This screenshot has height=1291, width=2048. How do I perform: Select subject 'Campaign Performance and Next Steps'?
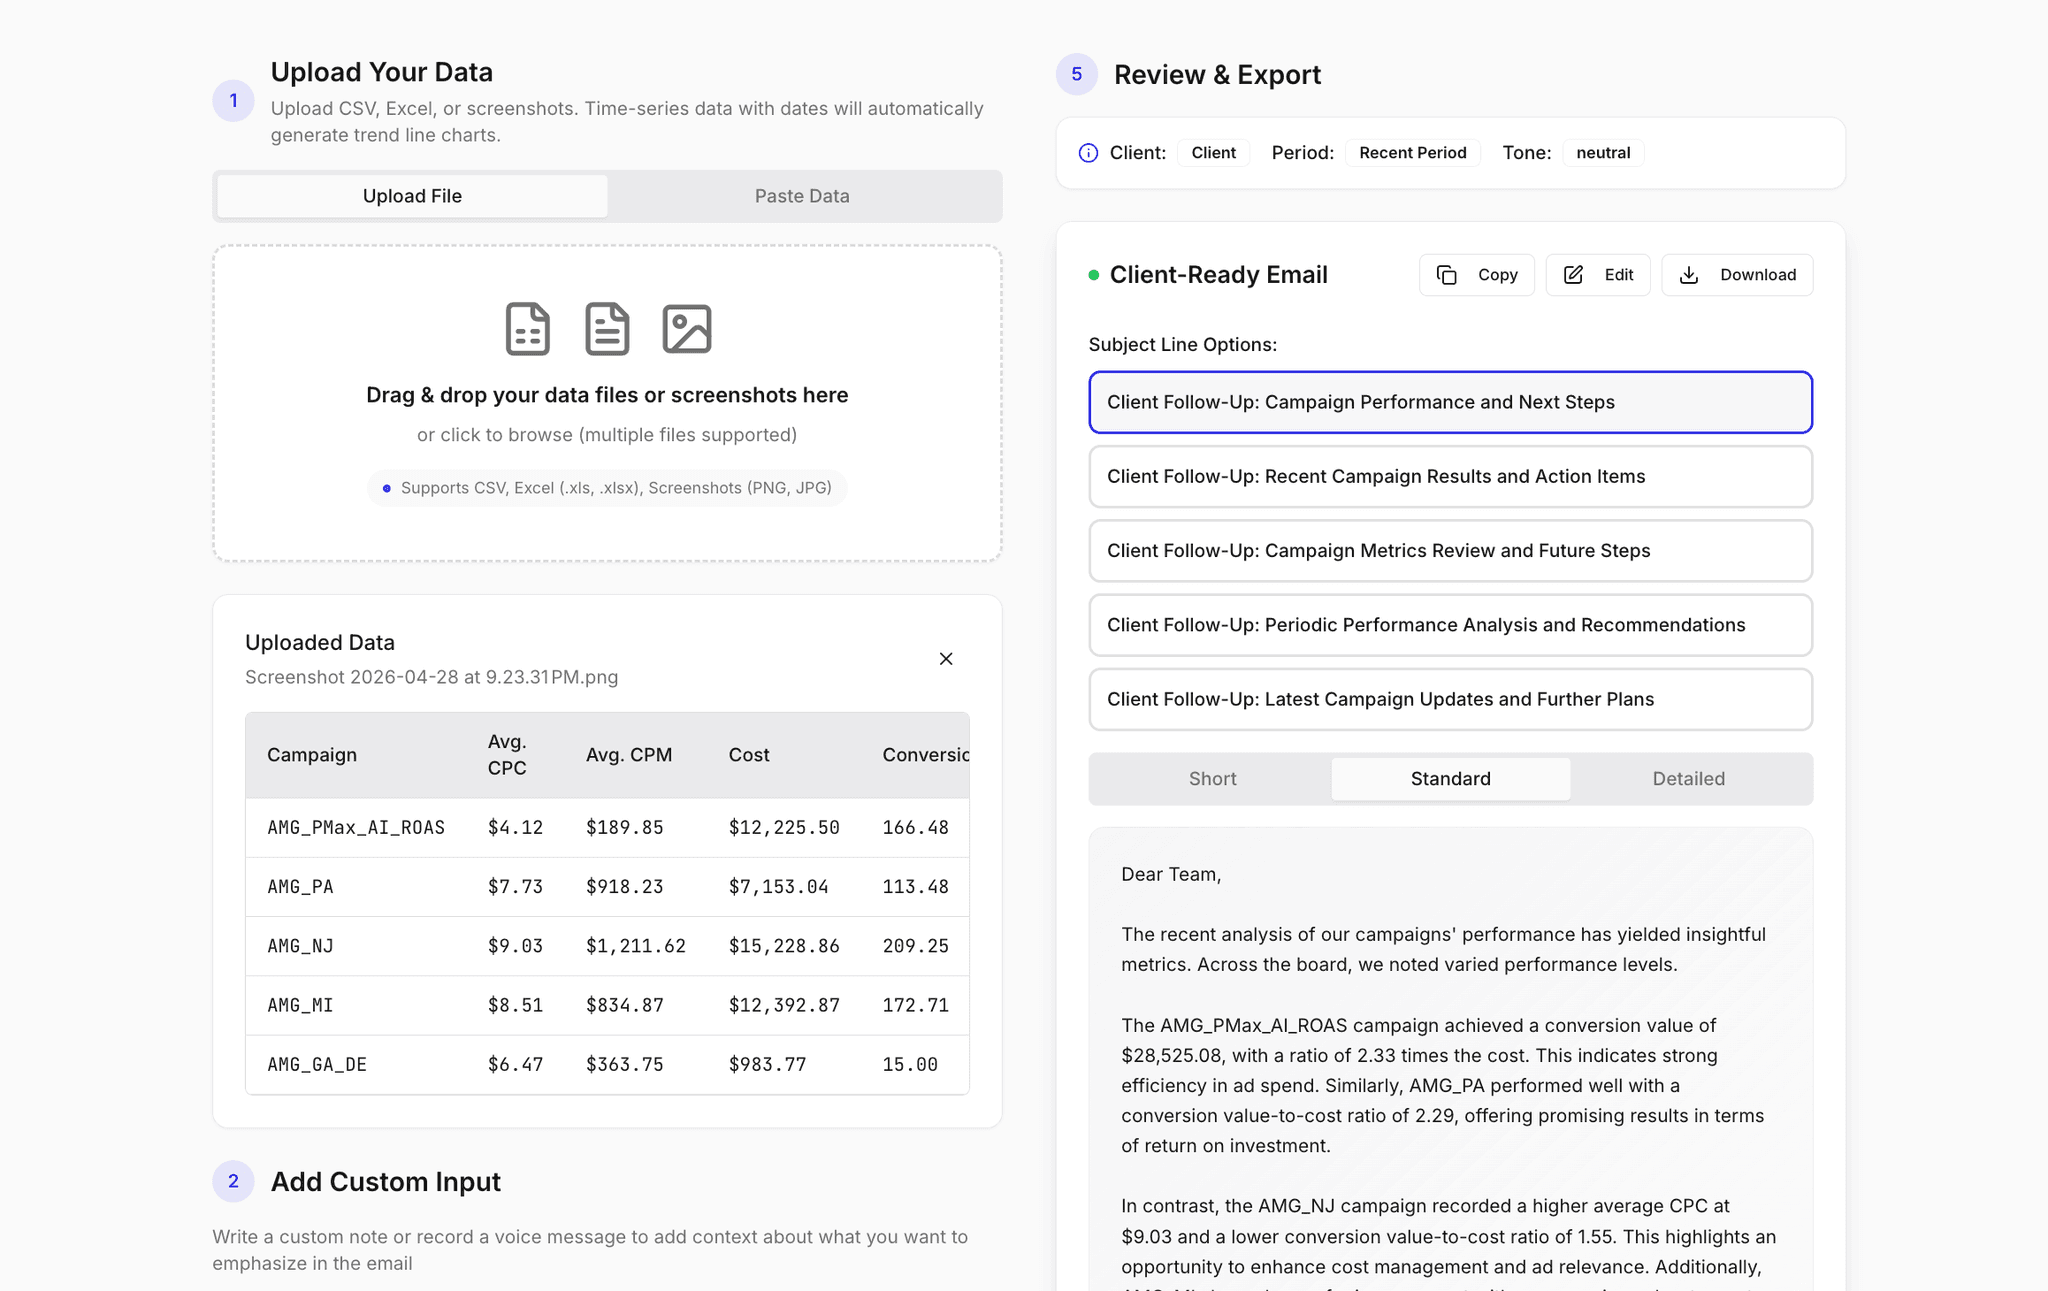click(x=1450, y=402)
